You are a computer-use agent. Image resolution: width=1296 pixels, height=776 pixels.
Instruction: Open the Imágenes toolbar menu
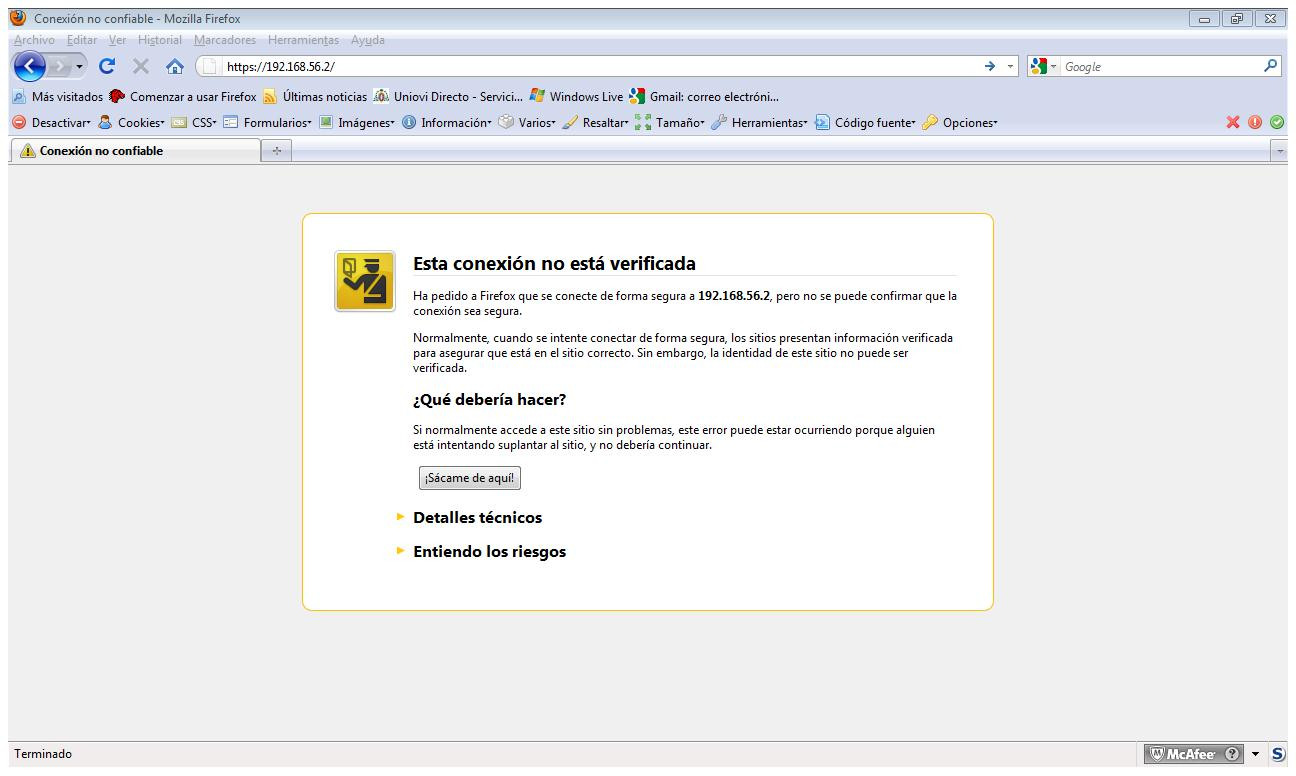coord(357,123)
